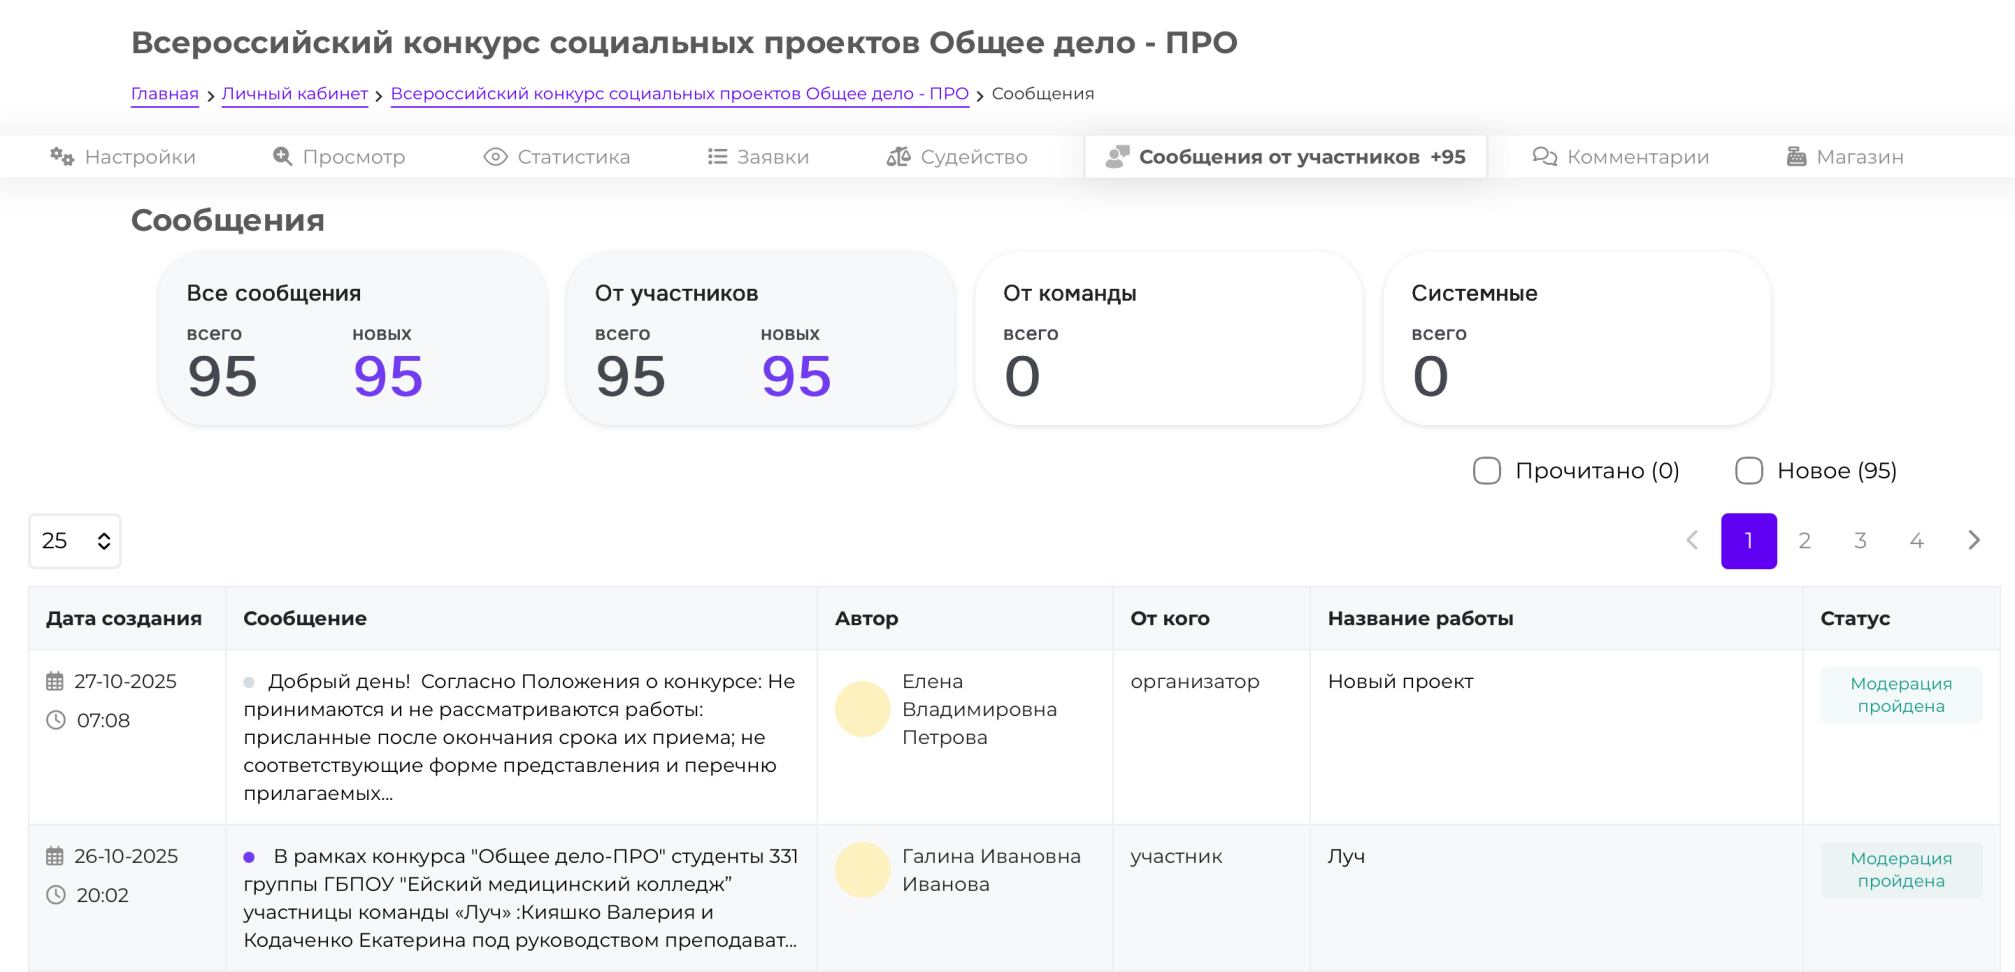2015x972 pixels.
Task: Jump to page 3 of messages
Action: (1860, 541)
